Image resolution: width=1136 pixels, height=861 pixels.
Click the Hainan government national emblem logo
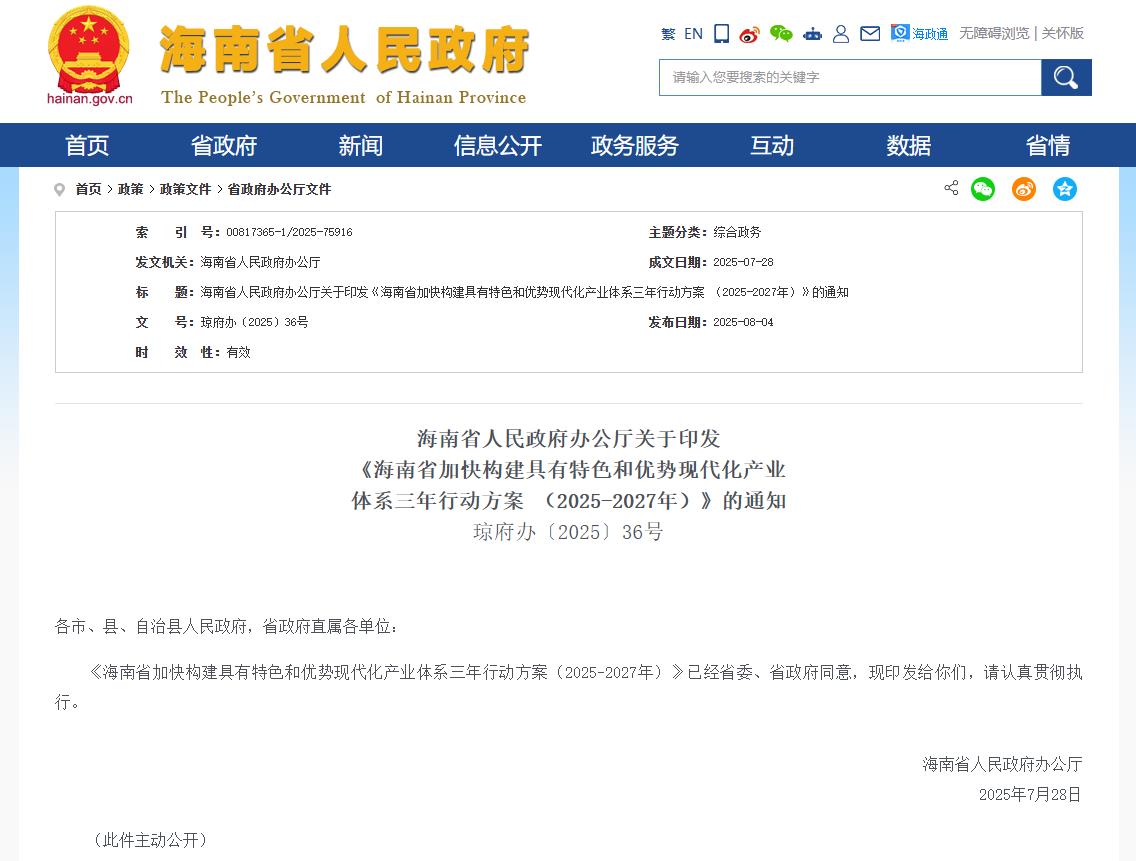point(89,50)
